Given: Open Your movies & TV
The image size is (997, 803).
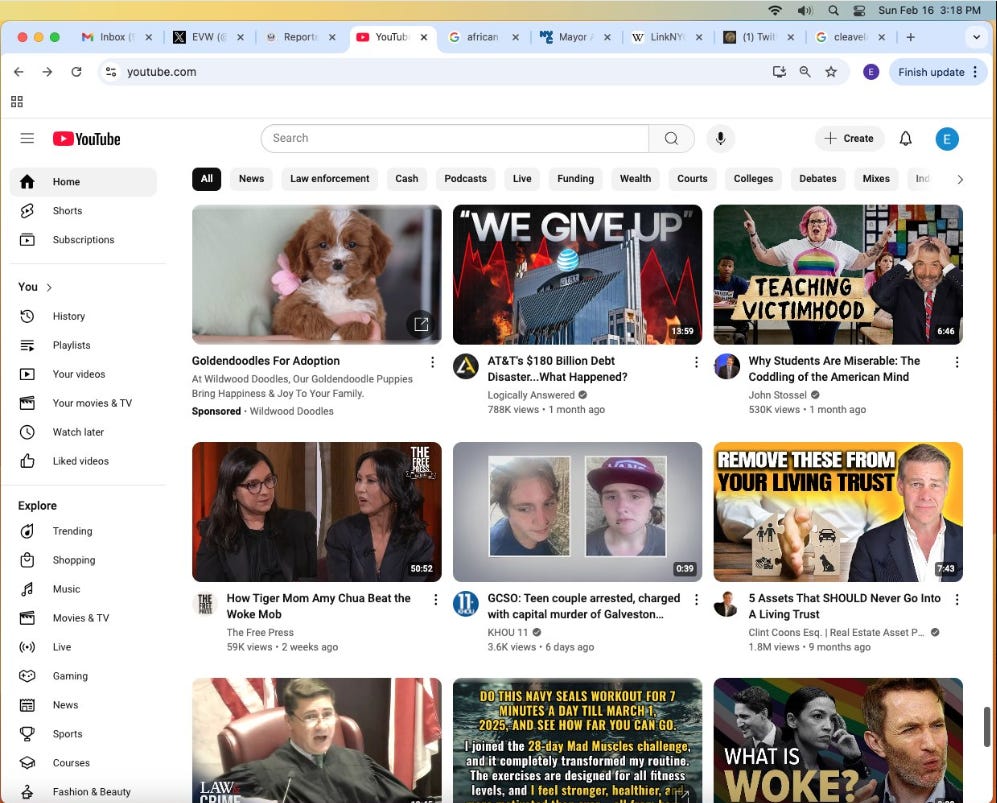Looking at the screenshot, I should (83, 403).
